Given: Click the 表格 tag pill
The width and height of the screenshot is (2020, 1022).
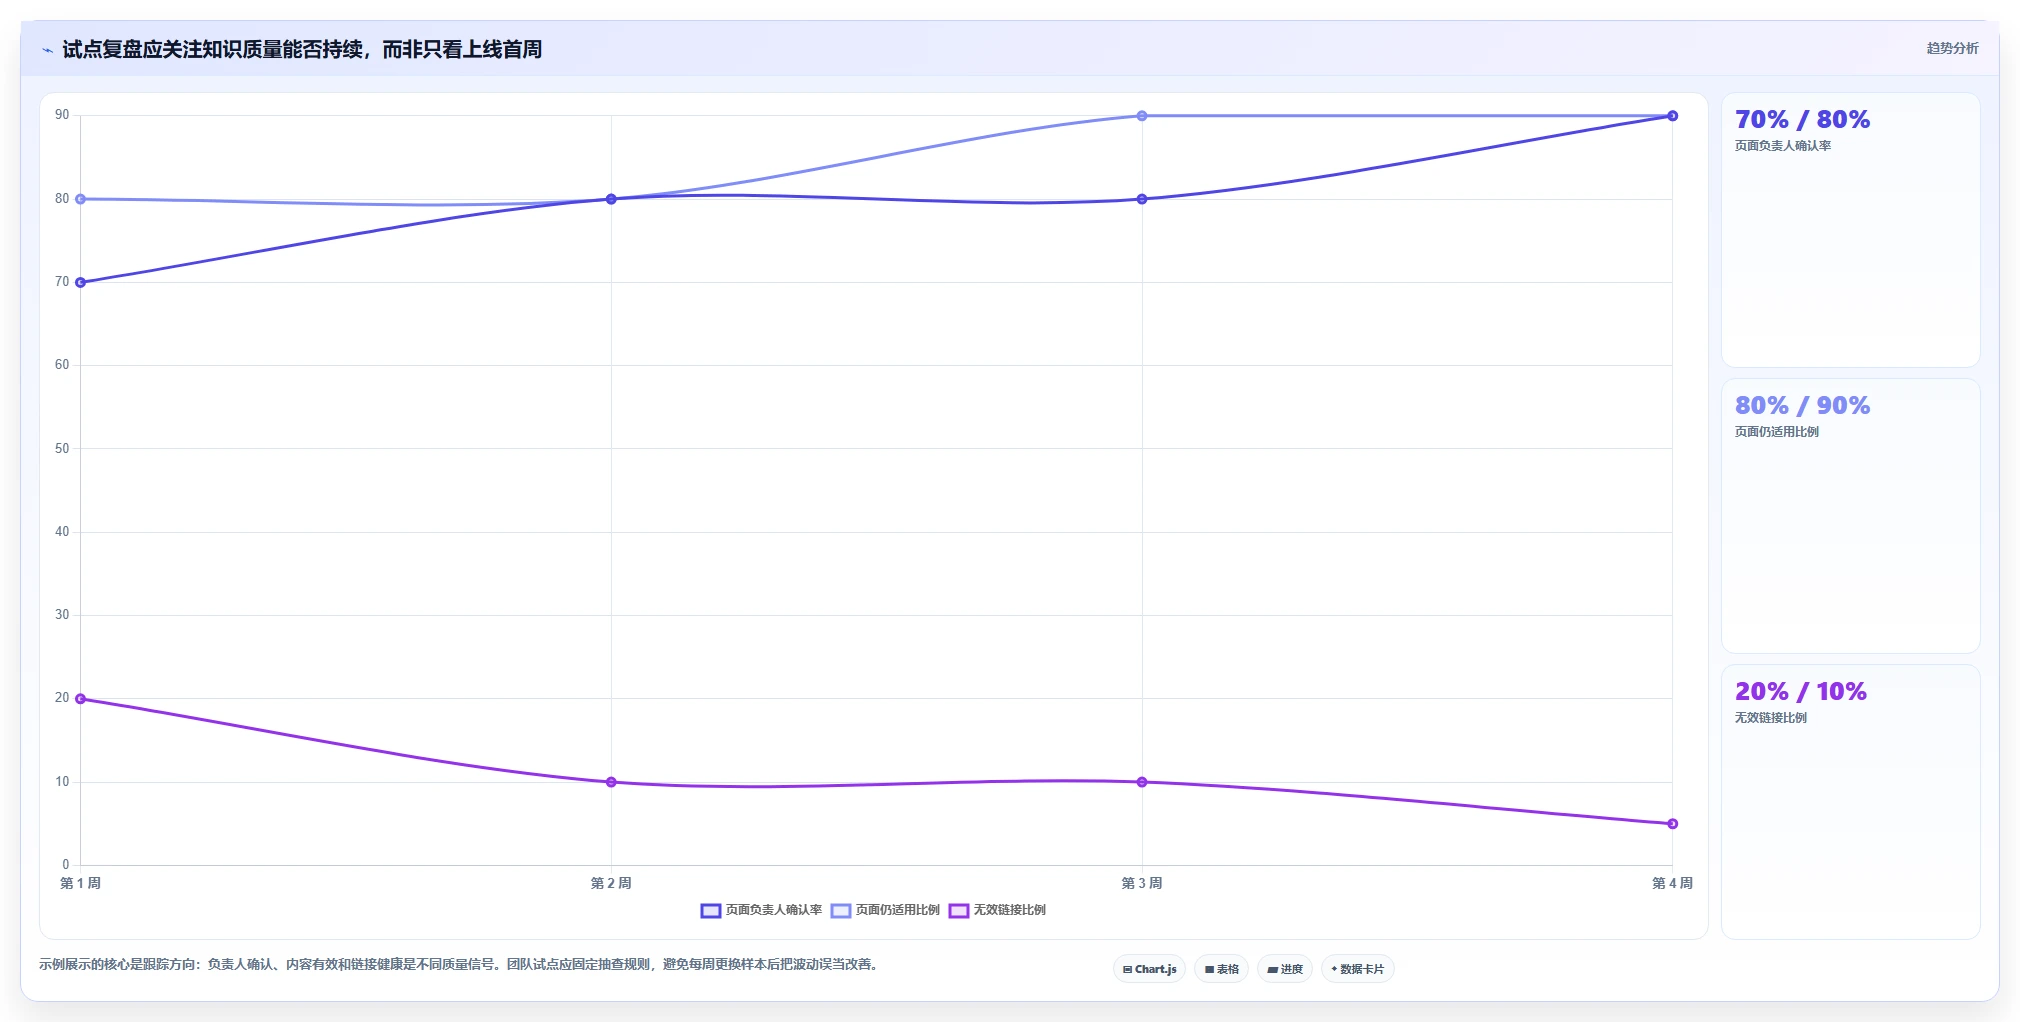Looking at the screenshot, I should 1221,969.
